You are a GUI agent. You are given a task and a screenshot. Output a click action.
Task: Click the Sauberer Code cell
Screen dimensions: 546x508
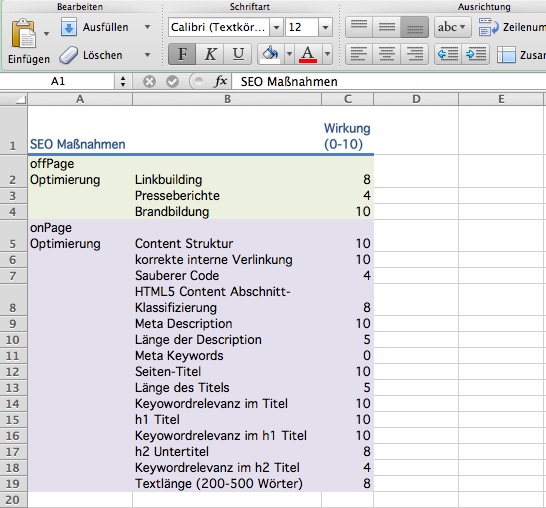pyautogui.click(x=227, y=276)
